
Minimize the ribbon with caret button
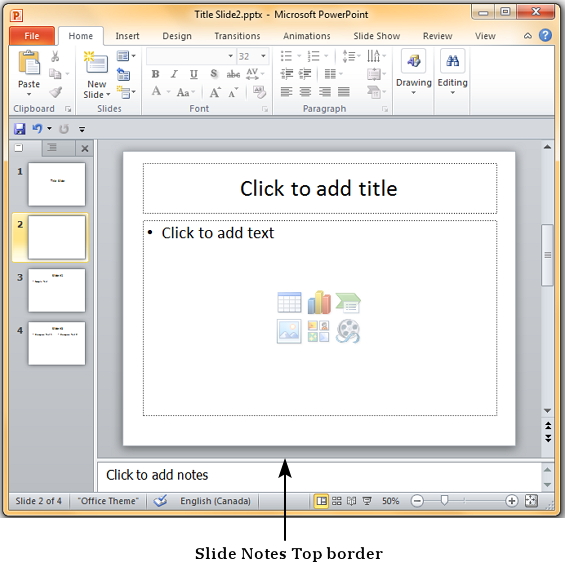coord(528,36)
